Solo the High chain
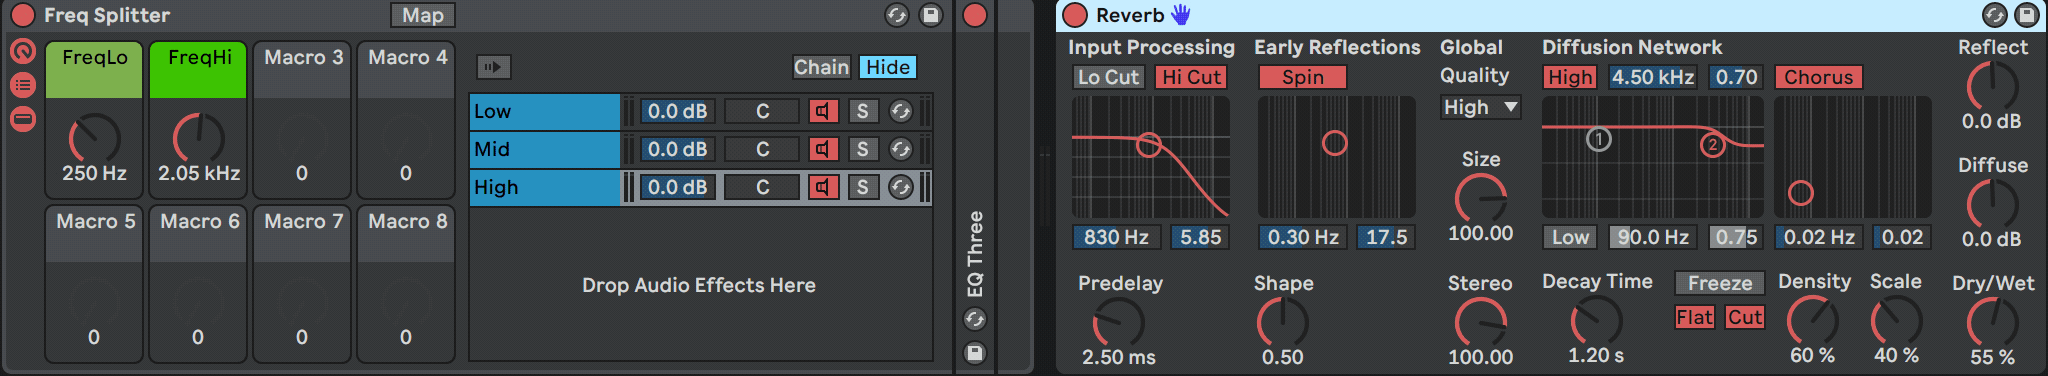The width and height of the screenshot is (2048, 376). [862, 187]
